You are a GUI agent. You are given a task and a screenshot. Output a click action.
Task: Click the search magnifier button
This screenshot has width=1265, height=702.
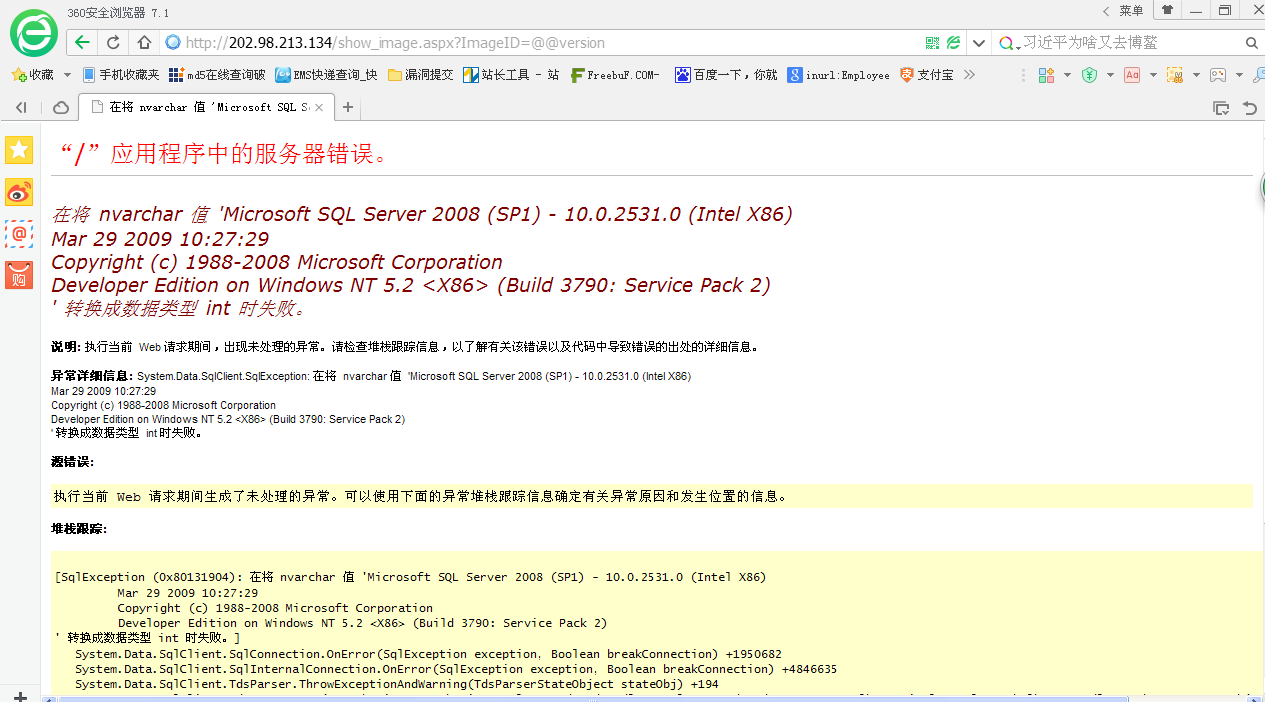1251,43
